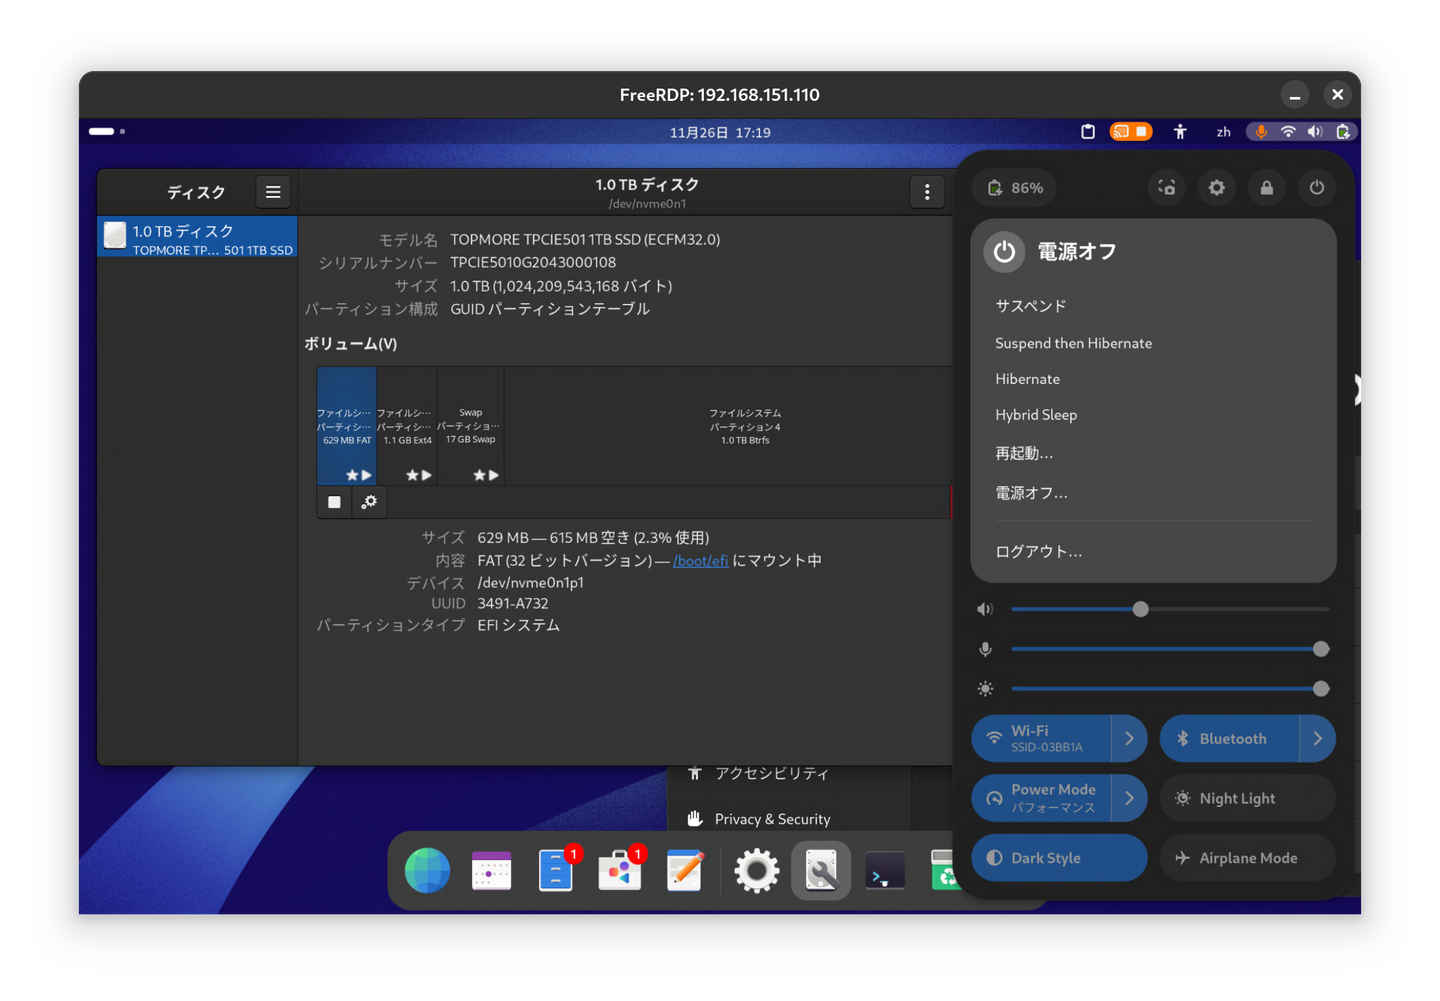Open partition options gear below volumes
1440x1001 pixels.
point(369,502)
